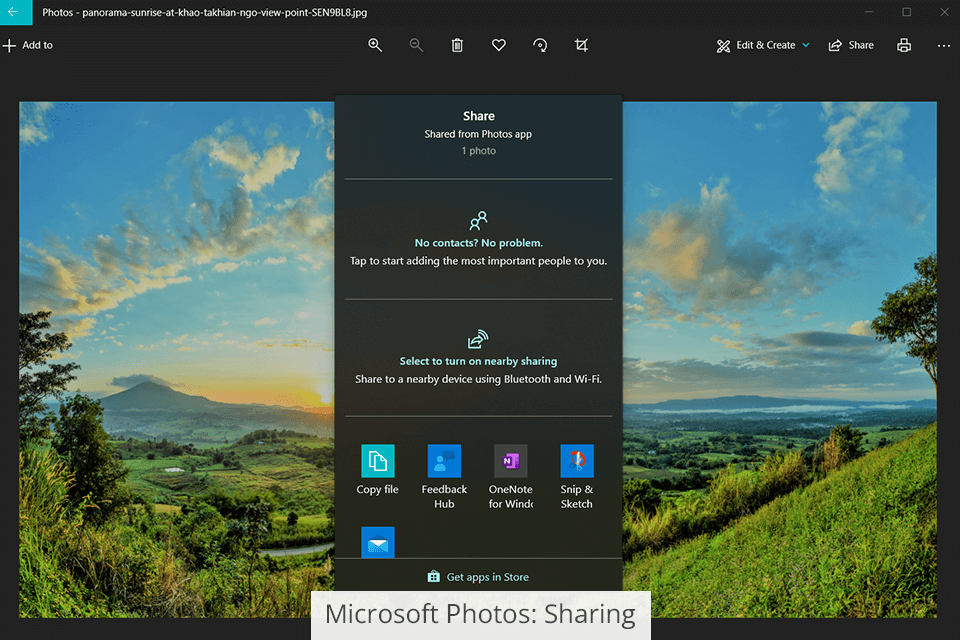Click the print icon in toolbar
The image size is (960, 640).
click(x=904, y=45)
